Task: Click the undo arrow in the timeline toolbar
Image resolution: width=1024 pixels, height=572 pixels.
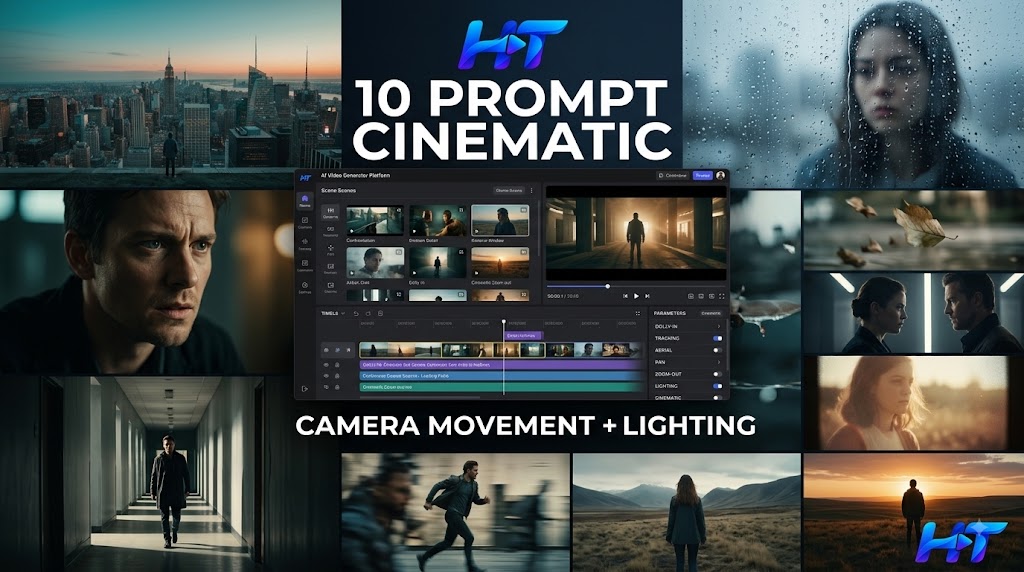Action: click(x=356, y=313)
